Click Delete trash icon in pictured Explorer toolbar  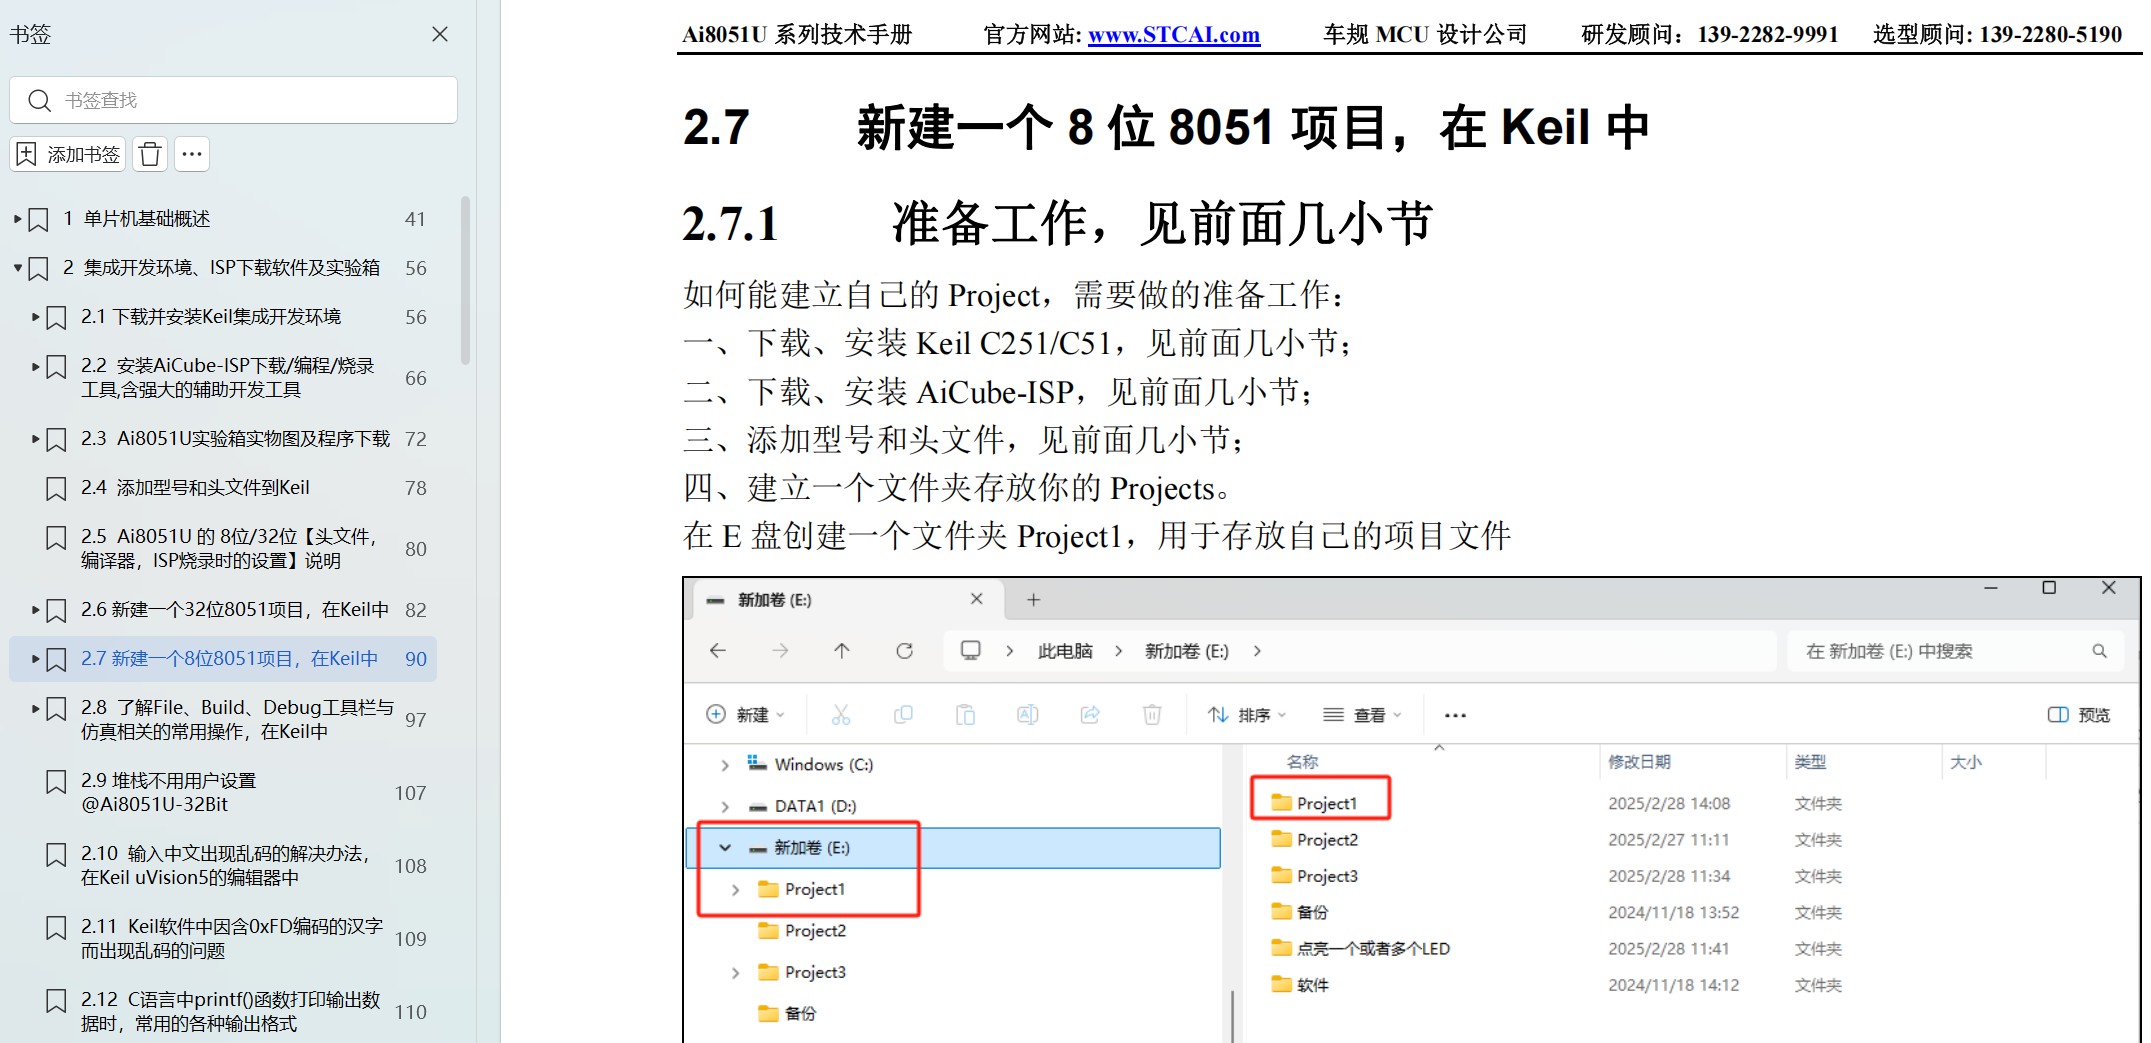[1152, 715]
